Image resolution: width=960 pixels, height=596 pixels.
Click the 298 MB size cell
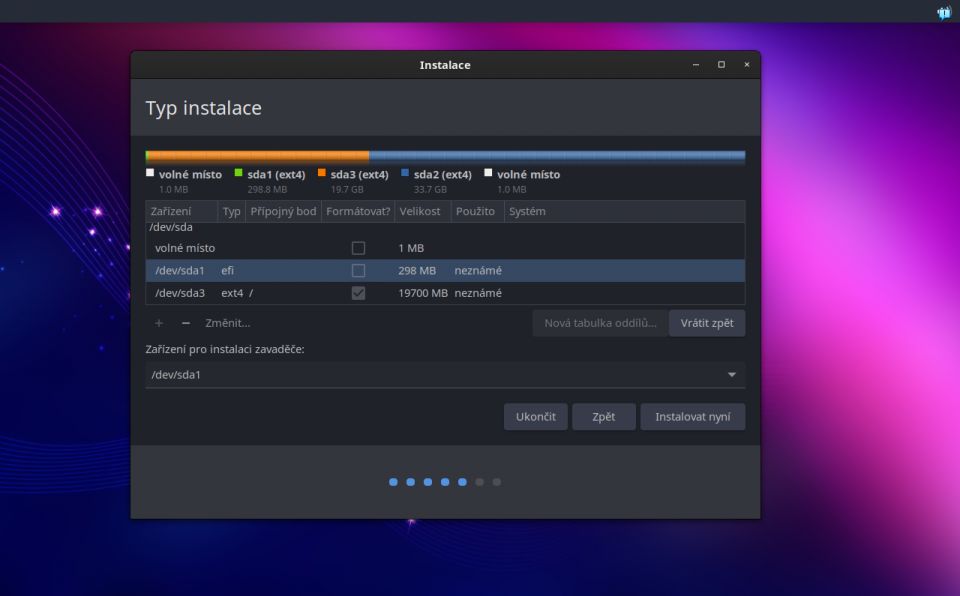[x=417, y=271]
